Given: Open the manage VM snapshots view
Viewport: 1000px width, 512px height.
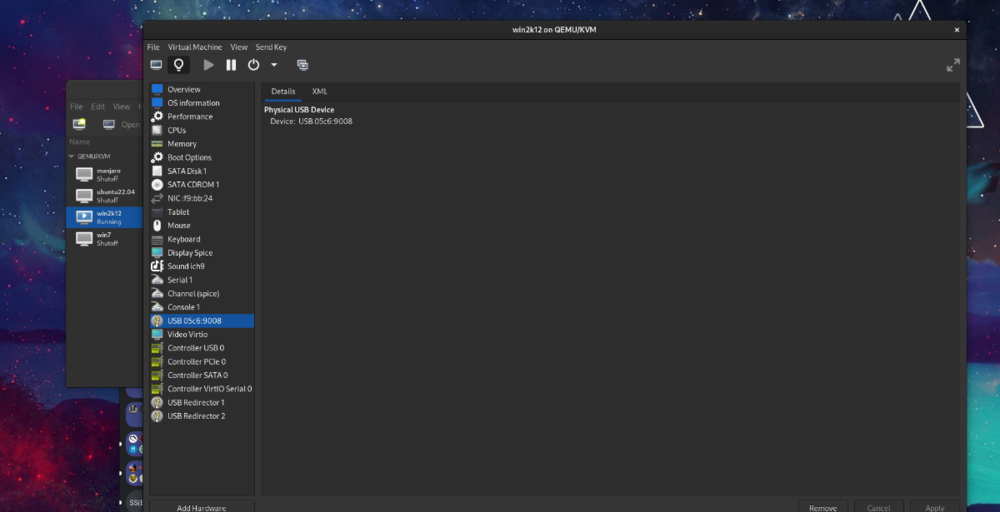Looking at the screenshot, I should pyautogui.click(x=302, y=65).
